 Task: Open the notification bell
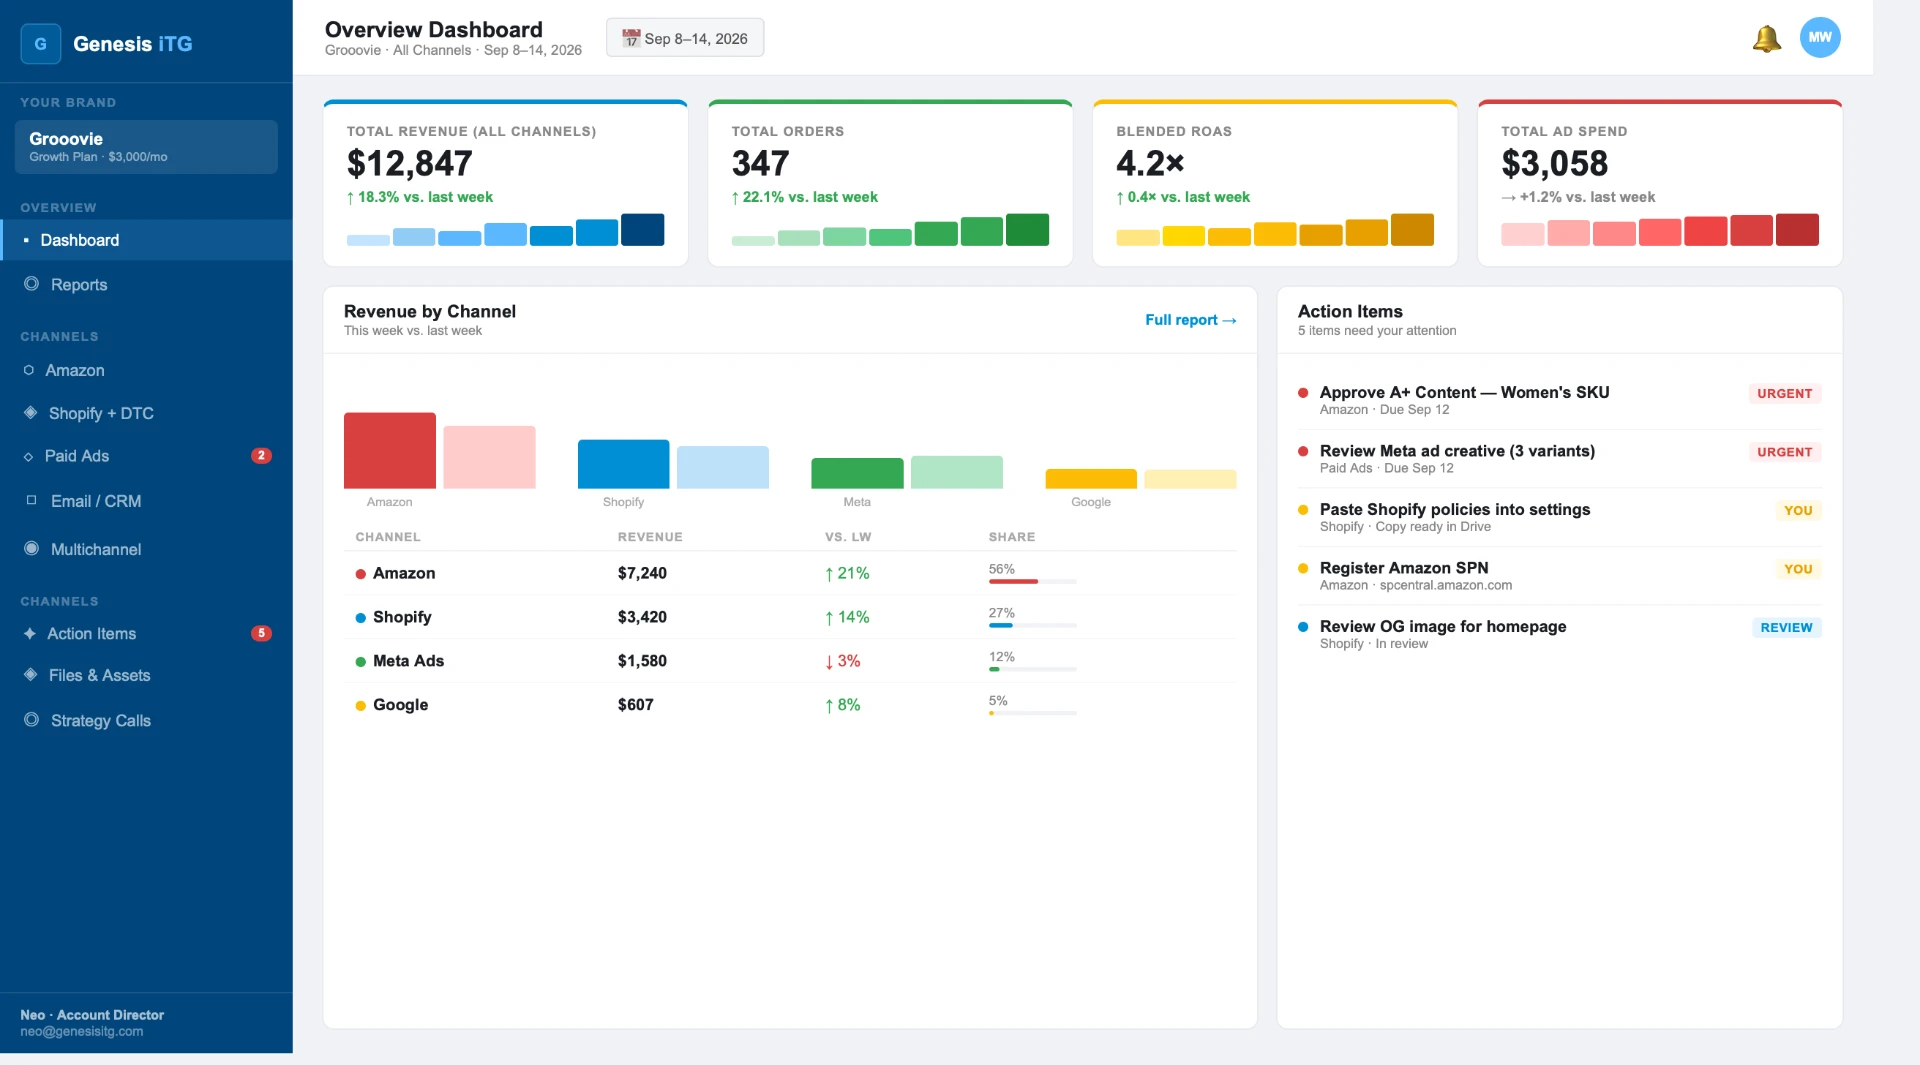tap(1767, 39)
